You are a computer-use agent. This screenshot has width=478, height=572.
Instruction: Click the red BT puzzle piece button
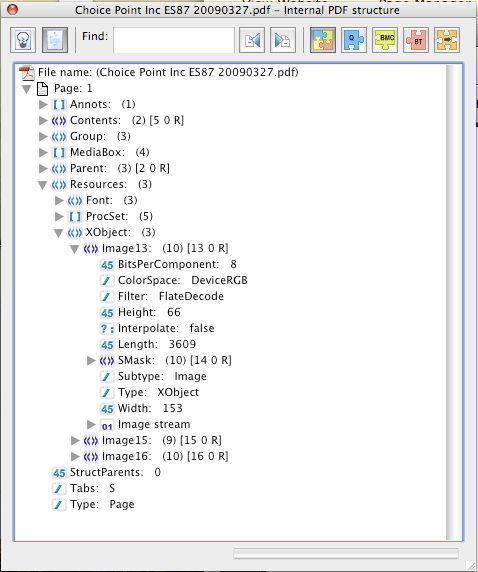416,39
